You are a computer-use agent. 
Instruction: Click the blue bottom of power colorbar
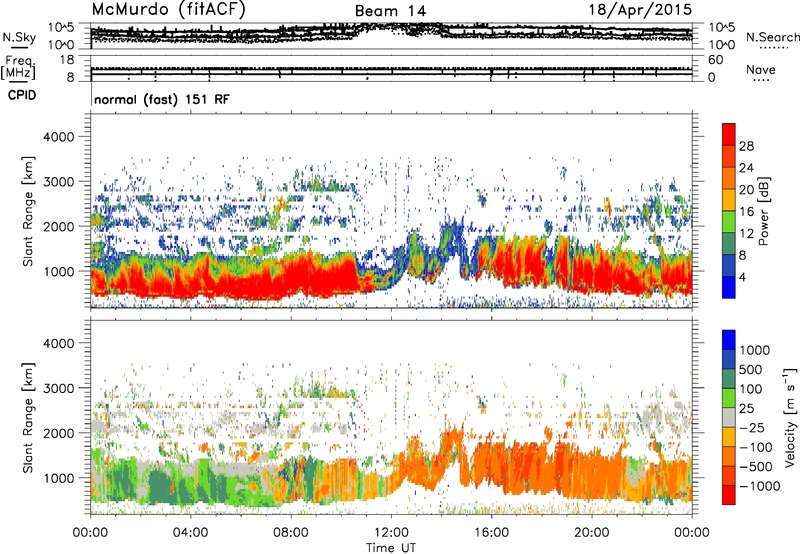tap(729, 288)
